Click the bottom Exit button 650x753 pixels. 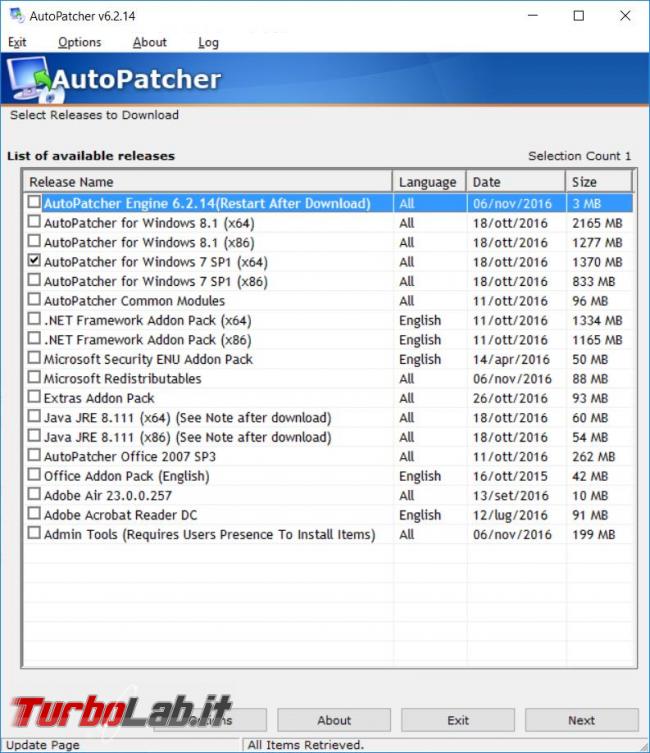(458, 720)
